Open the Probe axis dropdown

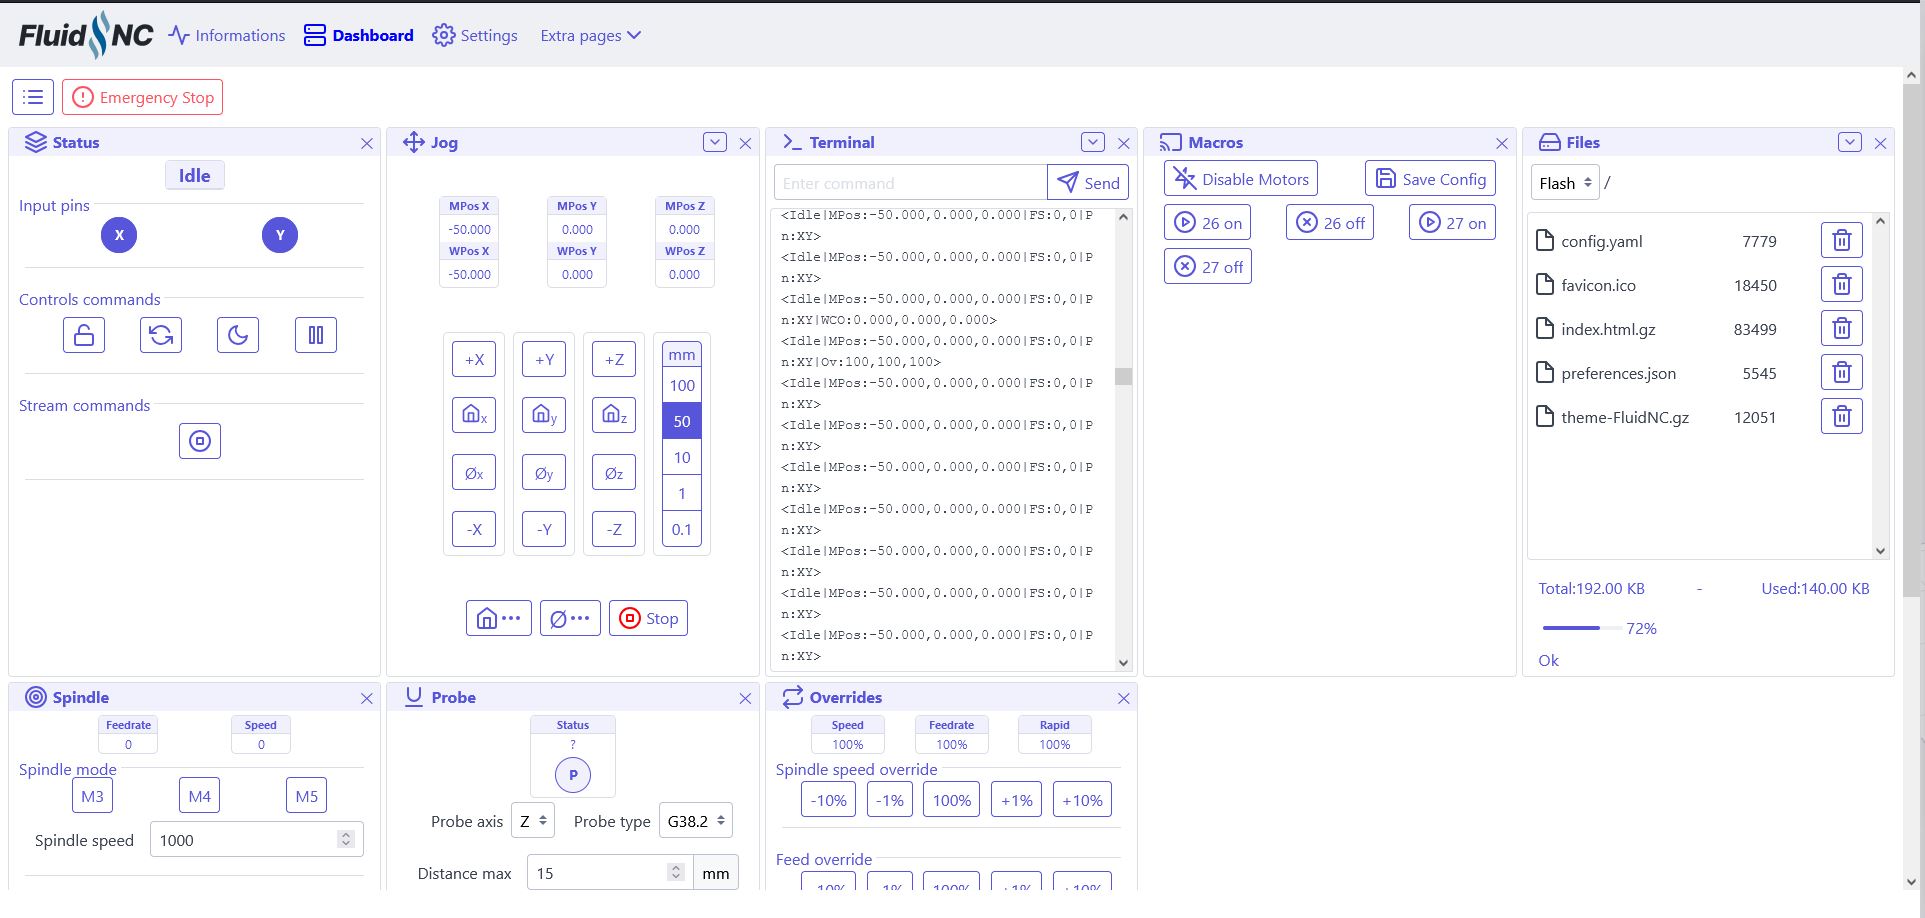533,821
